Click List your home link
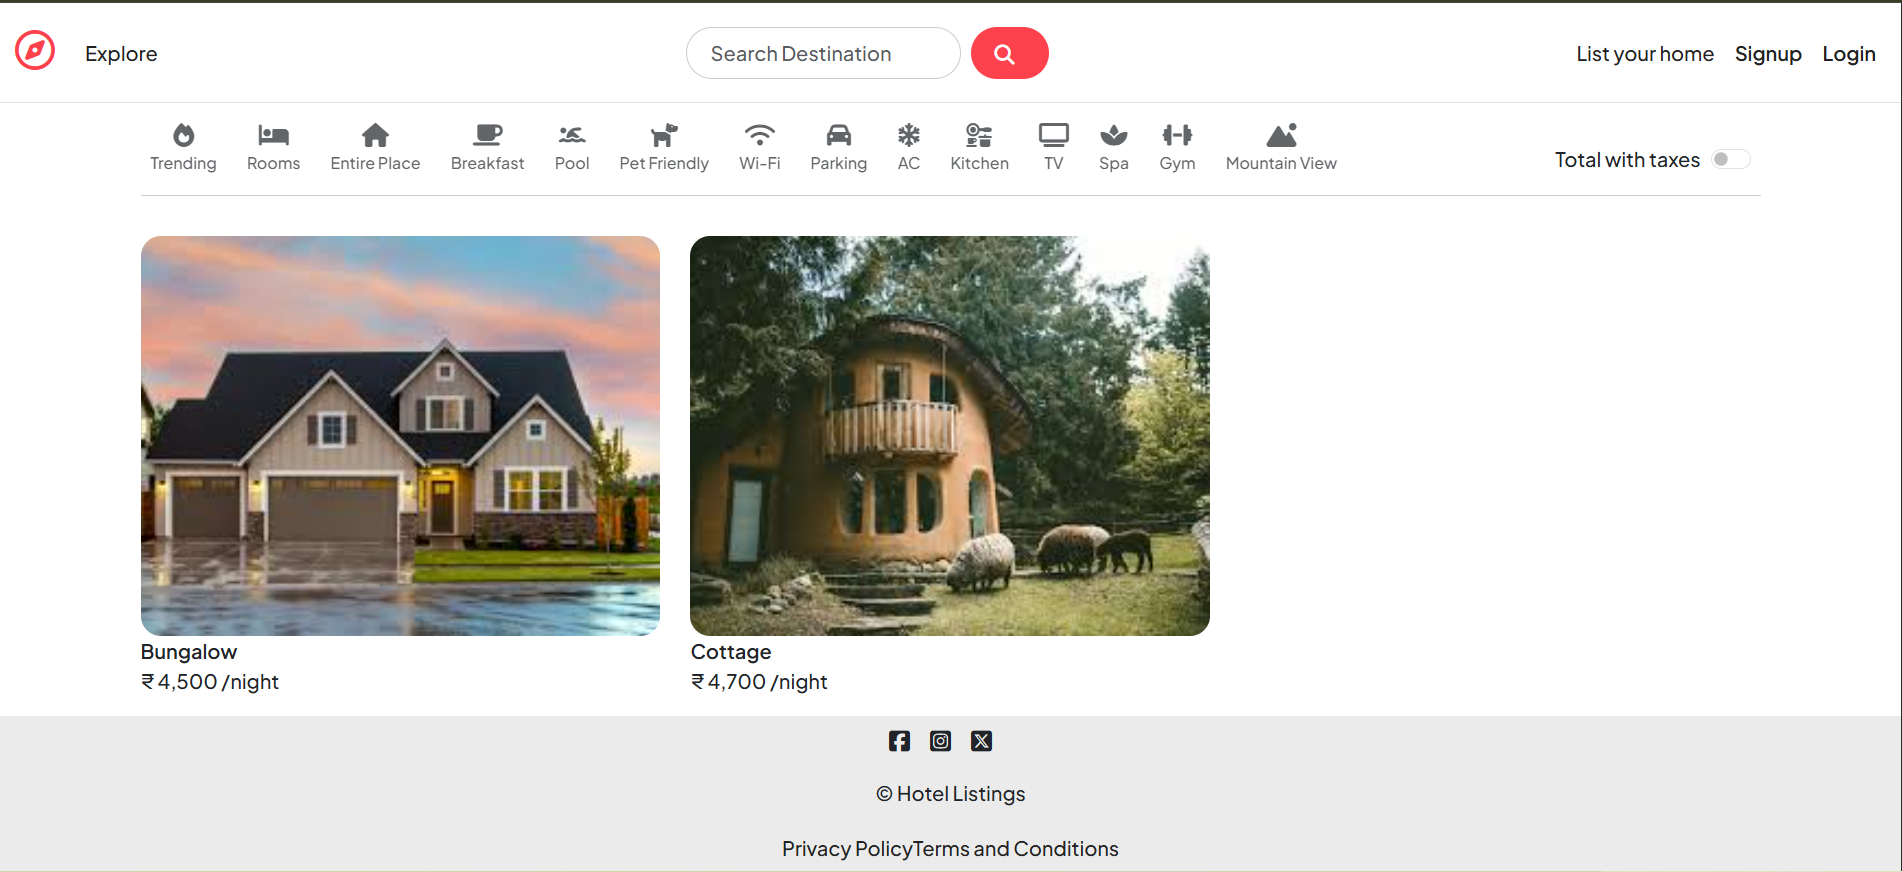Viewport: 1902px width, 872px height. pos(1645,54)
